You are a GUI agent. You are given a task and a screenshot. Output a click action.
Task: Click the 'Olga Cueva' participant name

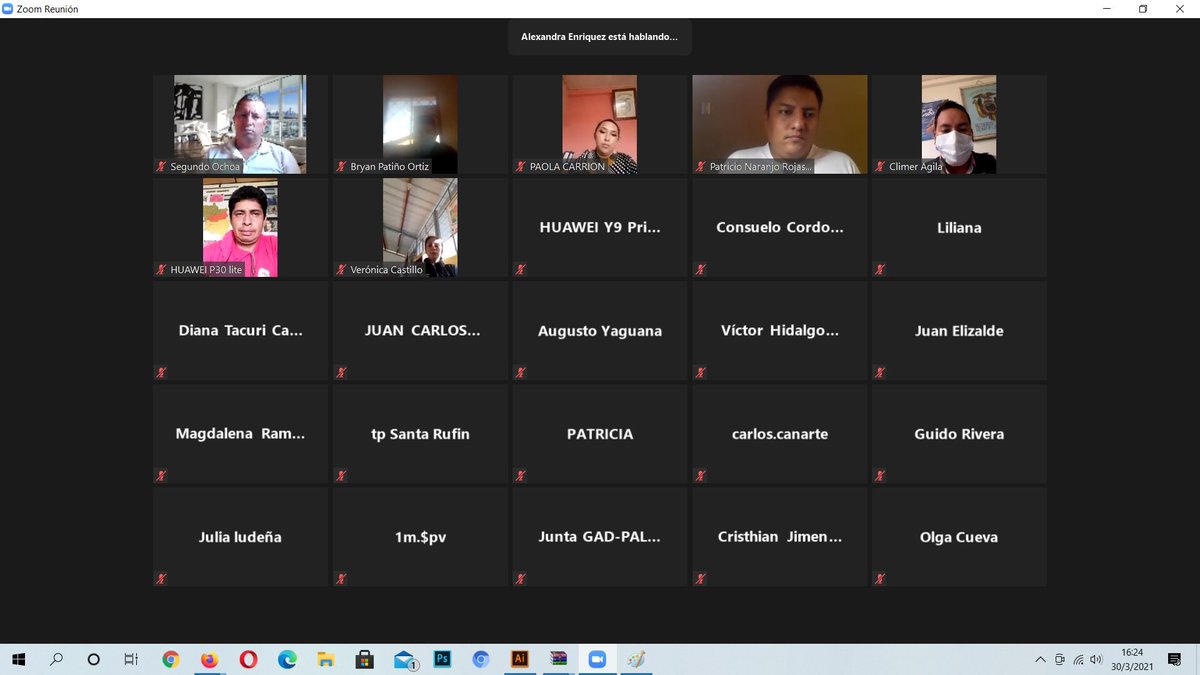coord(959,536)
